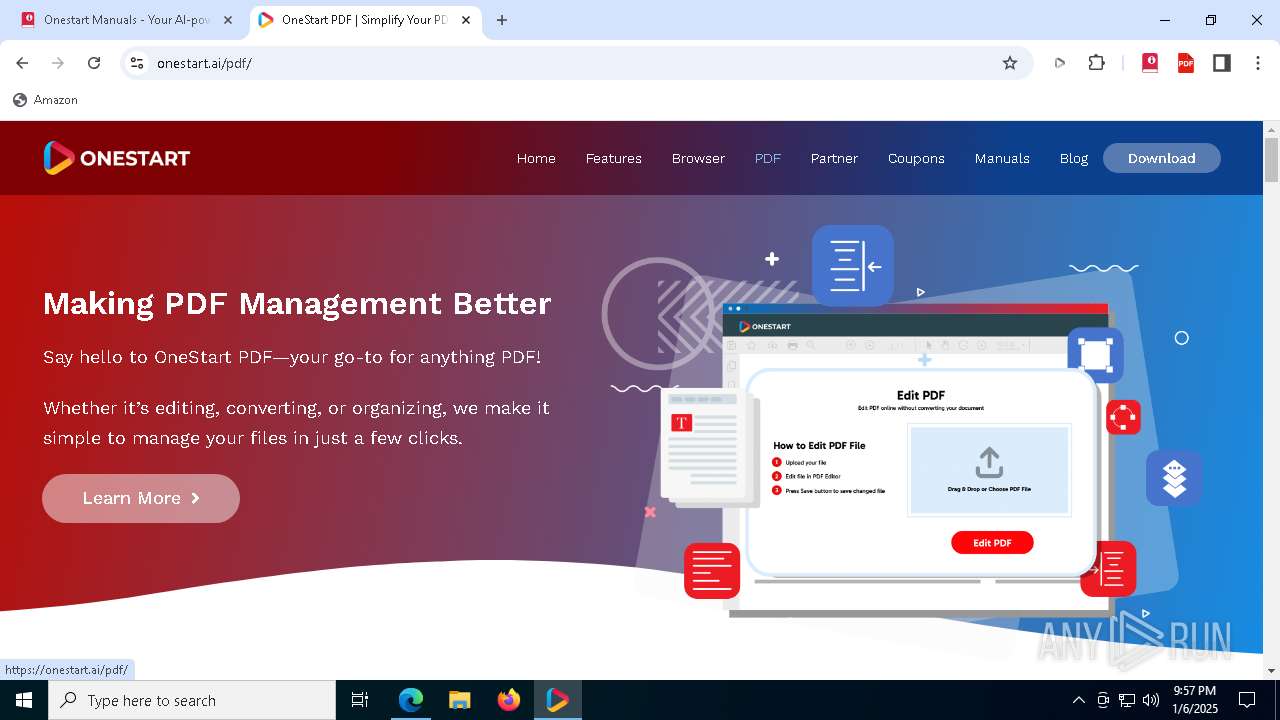View site information icon in address bar
This screenshot has width=1280, height=720.
coord(138,63)
